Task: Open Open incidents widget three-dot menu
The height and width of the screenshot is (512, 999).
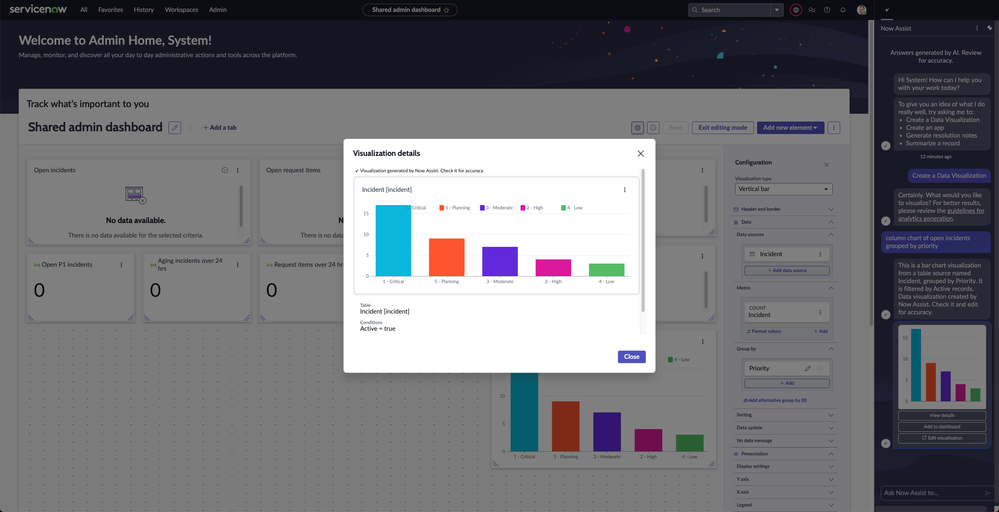Action: pos(238,171)
